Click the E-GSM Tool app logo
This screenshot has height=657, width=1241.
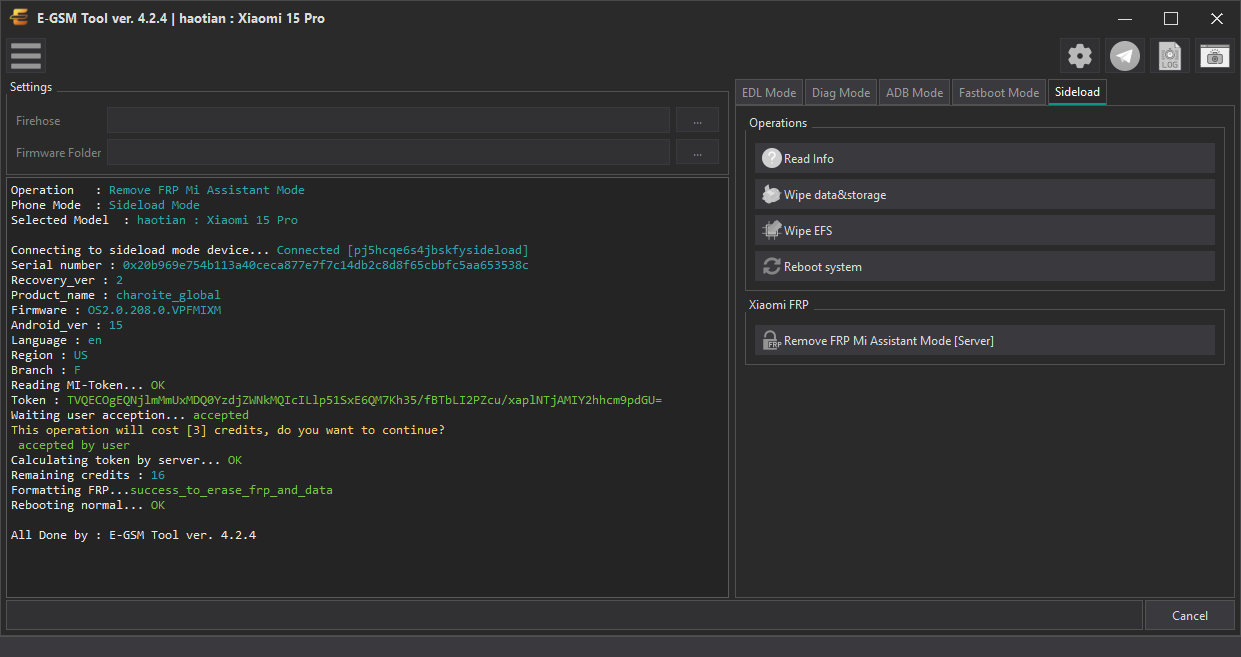pos(18,18)
